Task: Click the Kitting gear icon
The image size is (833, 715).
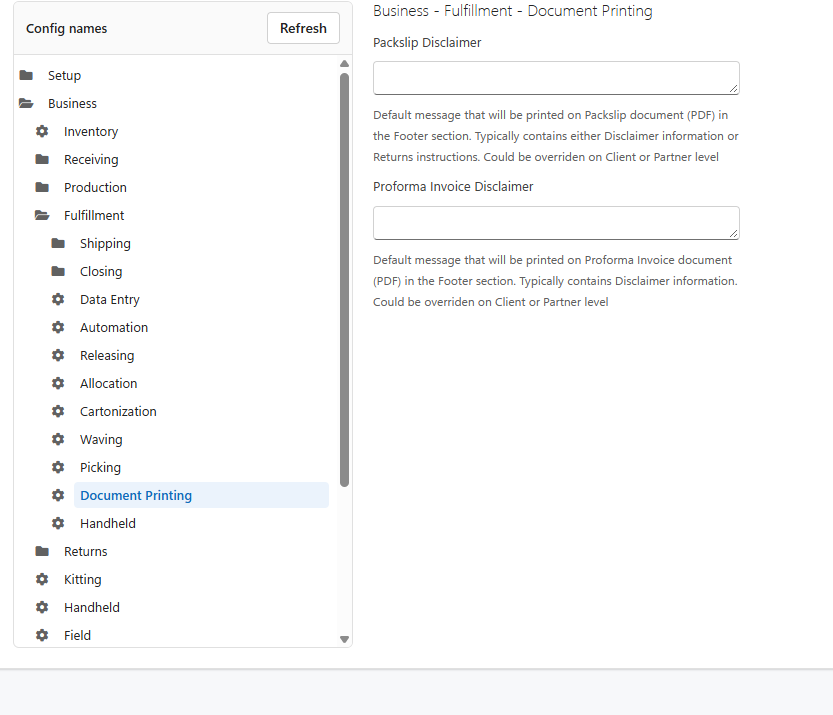Action: tap(42, 580)
